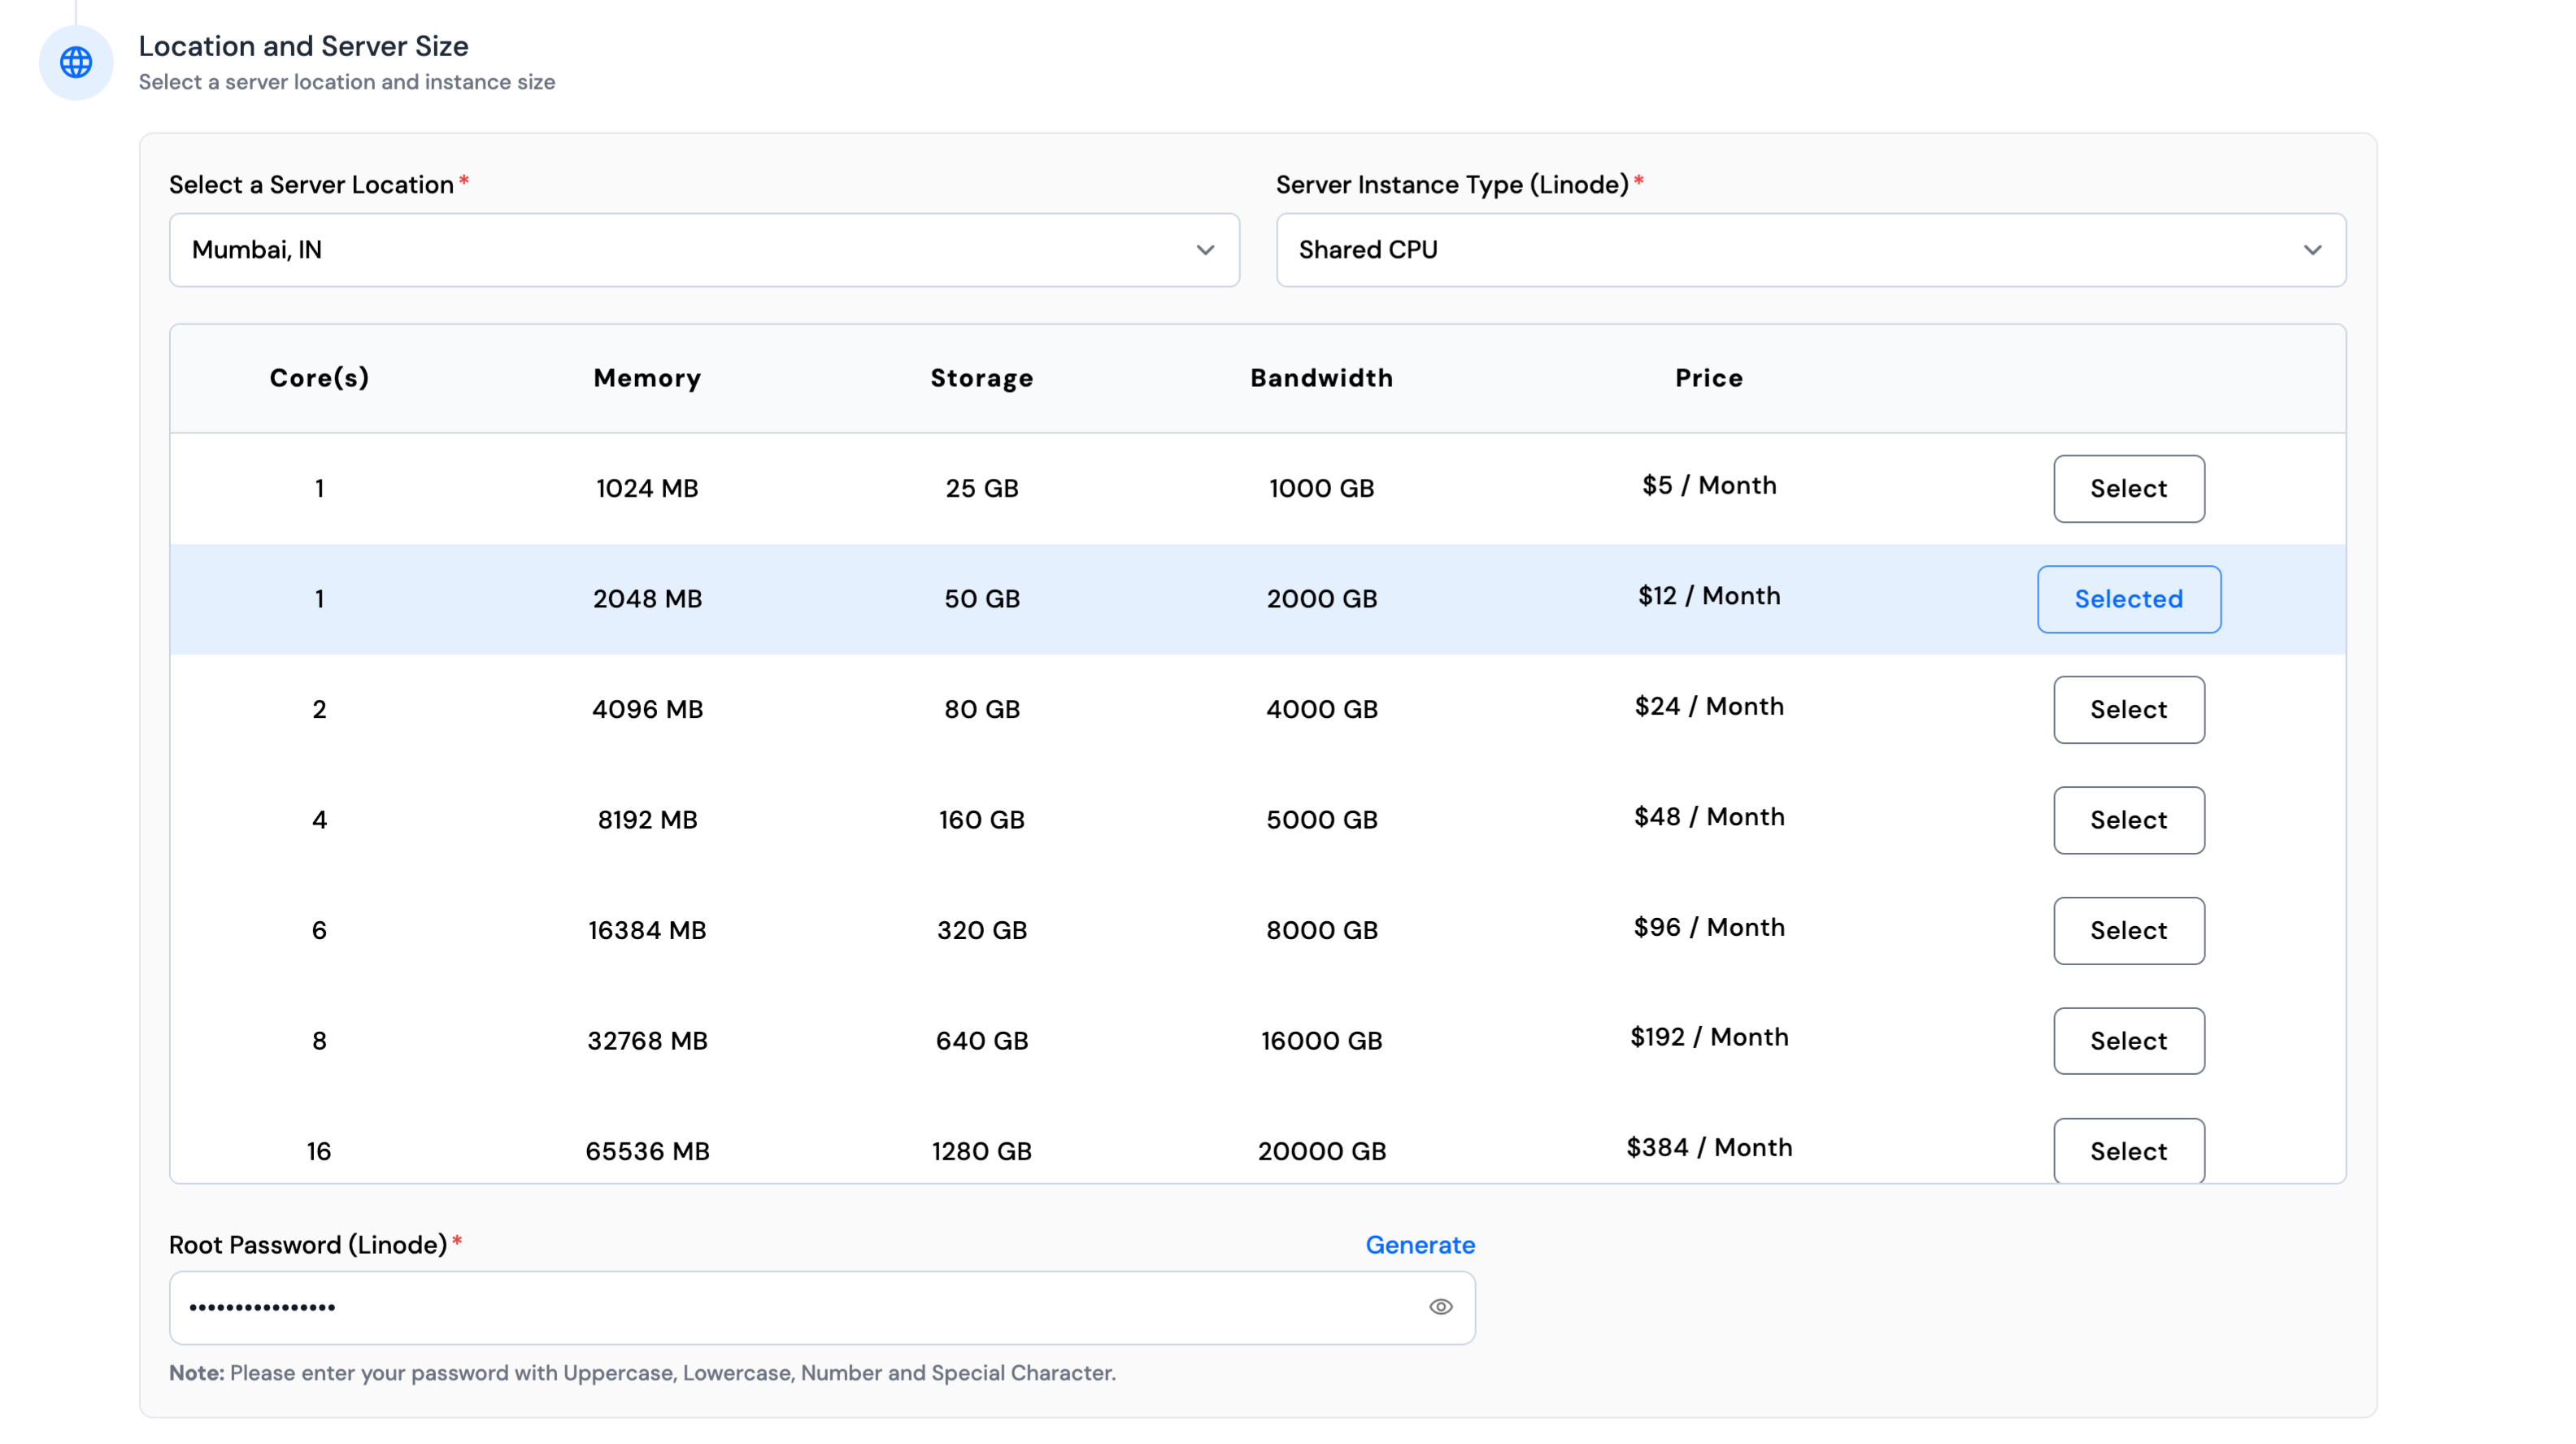The width and height of the screenshot is (2576, 1444).
Task: Click chevron arrow in Server Location field
Action: (x=1205, y=250)
